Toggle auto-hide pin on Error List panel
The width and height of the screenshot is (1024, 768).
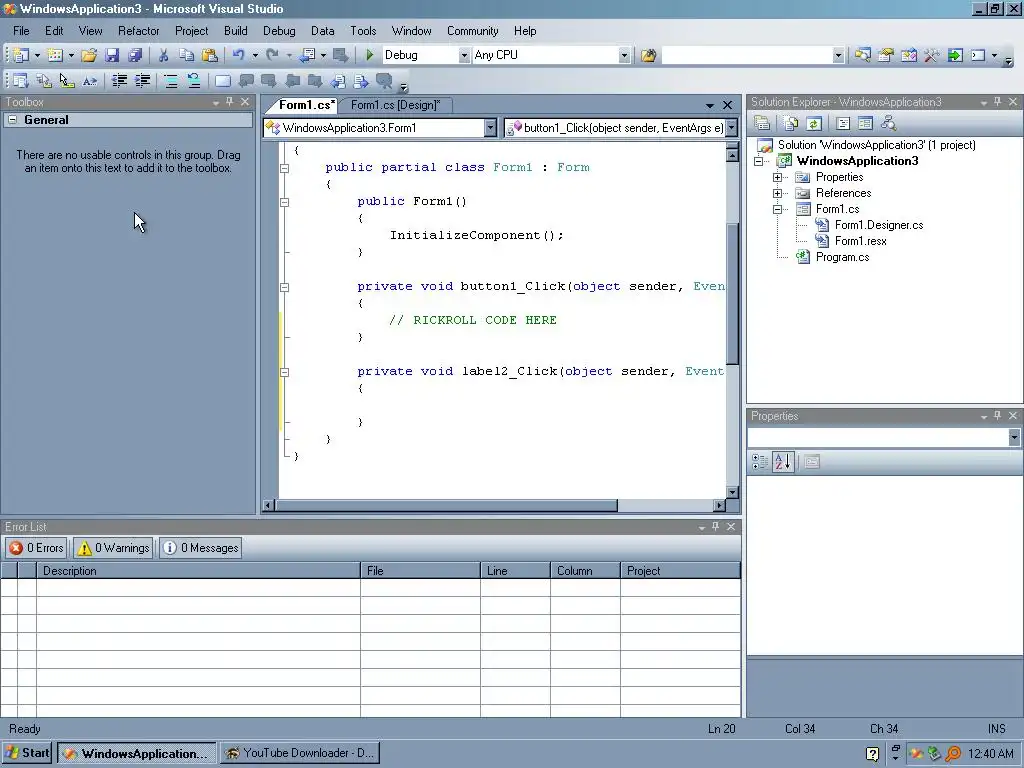(716, 526)
